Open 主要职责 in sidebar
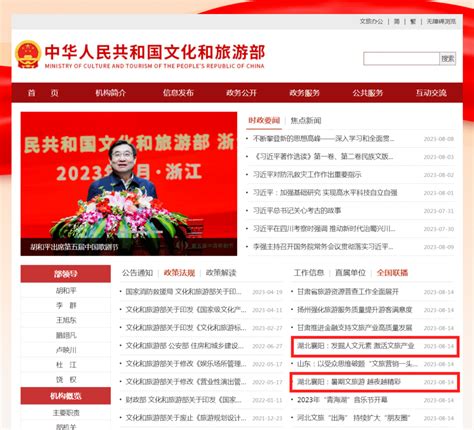The height and width of the screenshot is (430, 474). pyautogui.click(x=66, y=413)
